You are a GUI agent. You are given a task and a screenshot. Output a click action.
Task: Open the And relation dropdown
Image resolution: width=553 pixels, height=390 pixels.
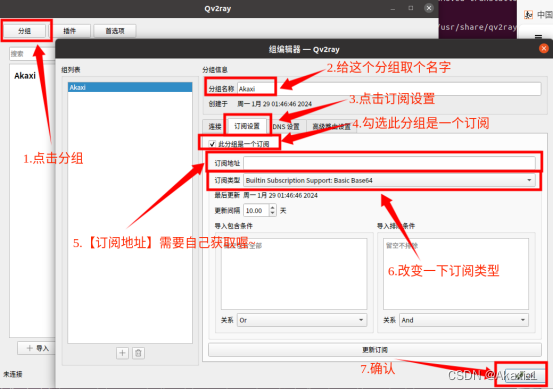(464, 320)
